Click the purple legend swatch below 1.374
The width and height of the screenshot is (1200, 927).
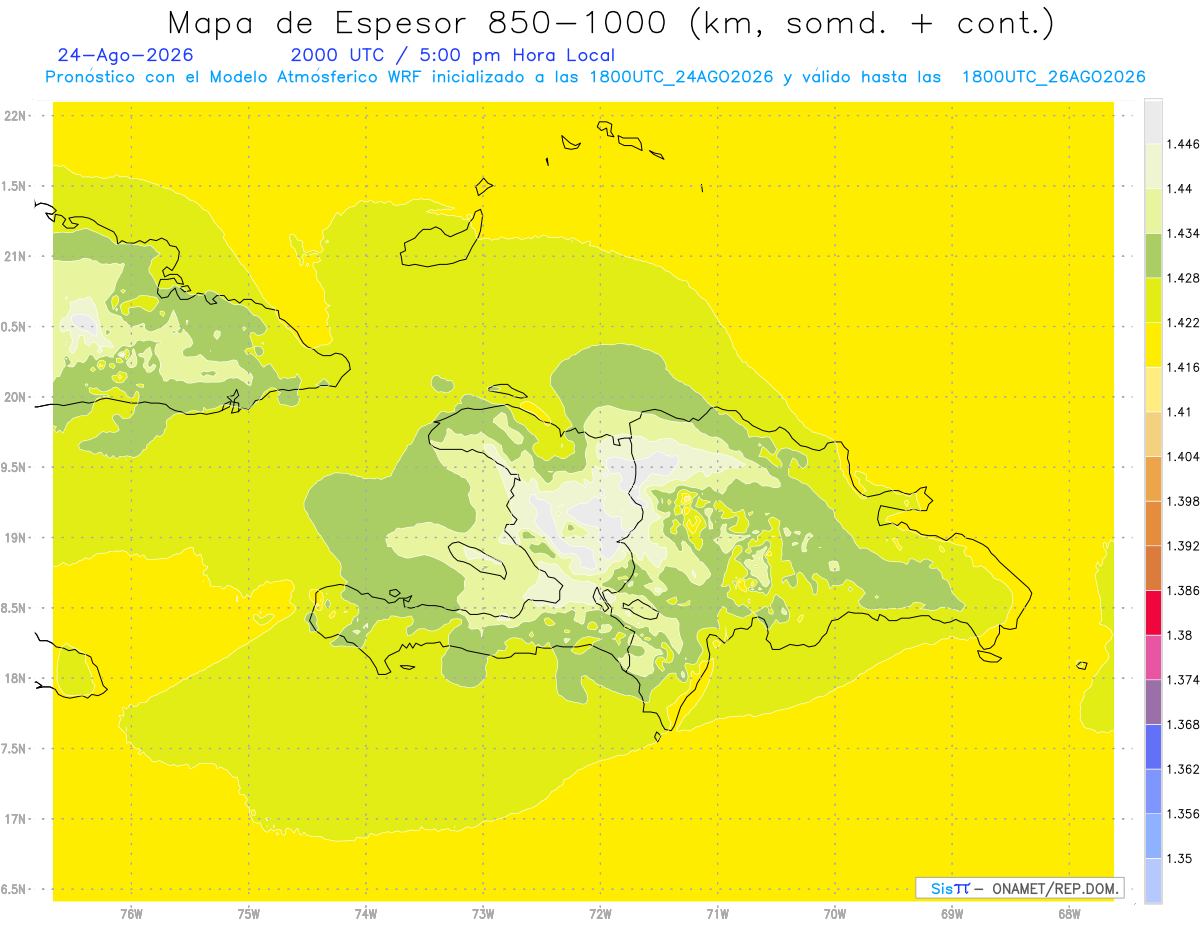pyautogui.click(x=1153, y=702)
